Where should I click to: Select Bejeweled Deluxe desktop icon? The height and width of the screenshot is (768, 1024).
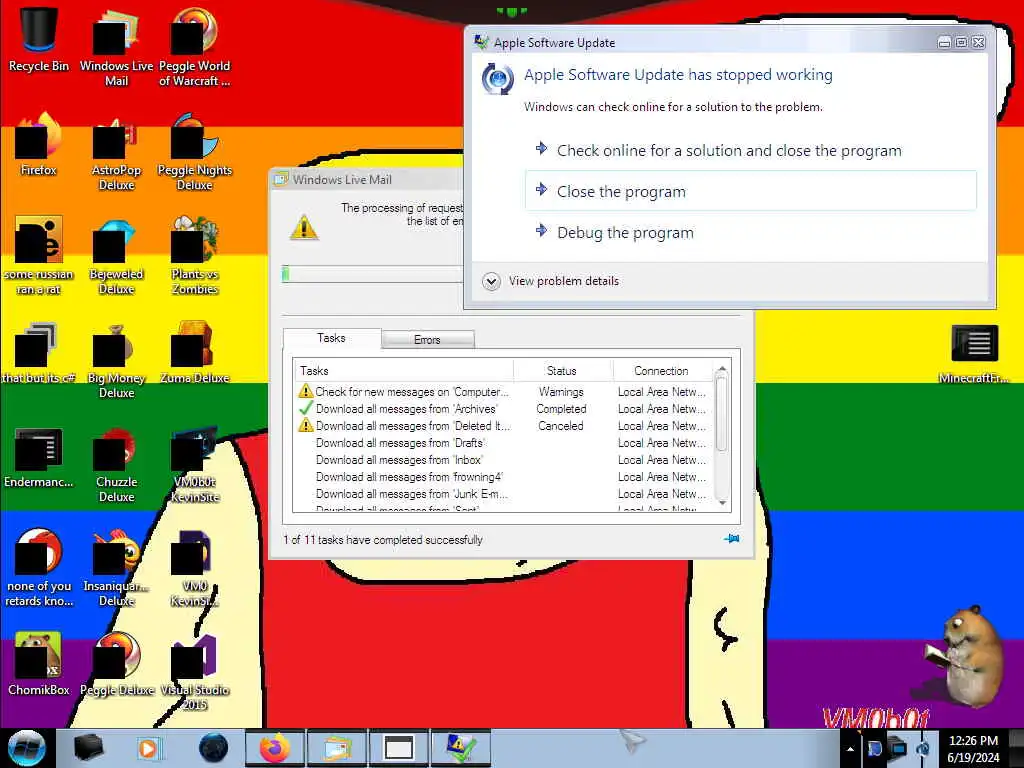(116, 255)
